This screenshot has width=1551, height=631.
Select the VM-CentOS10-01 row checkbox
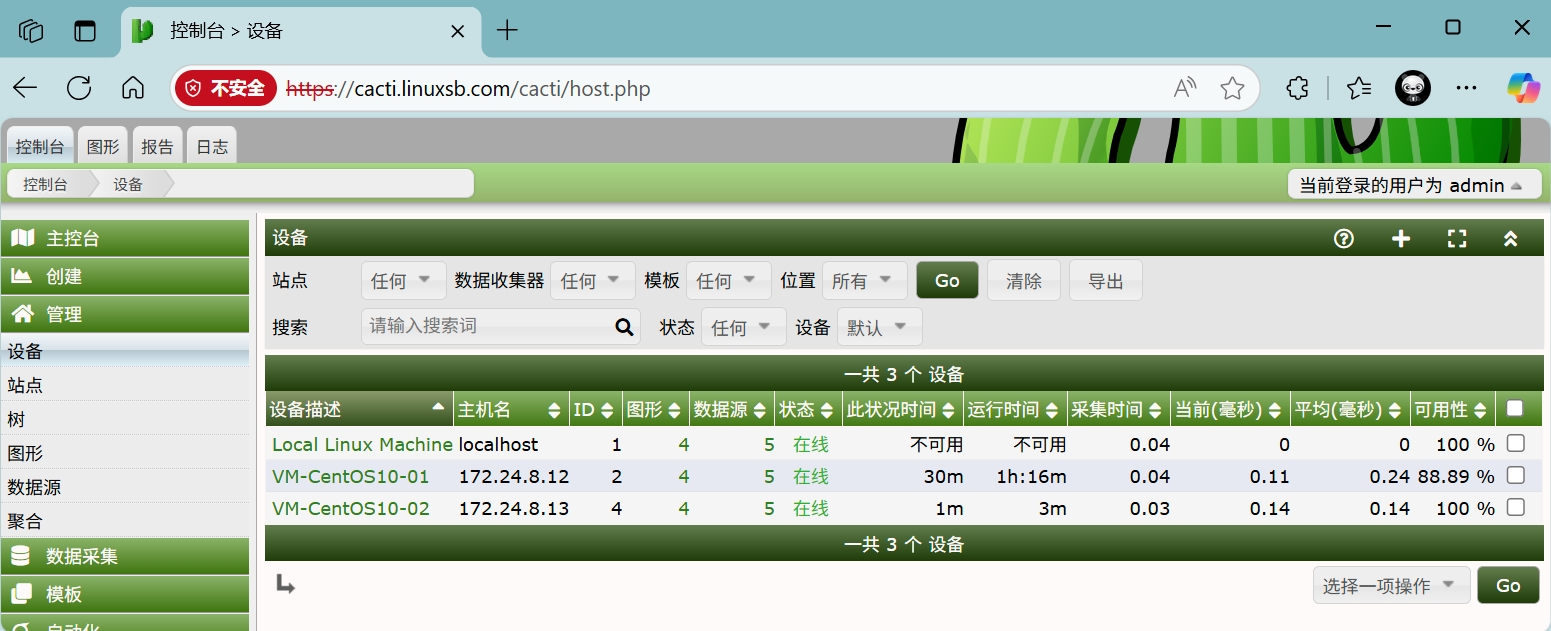coord(1515,475)
